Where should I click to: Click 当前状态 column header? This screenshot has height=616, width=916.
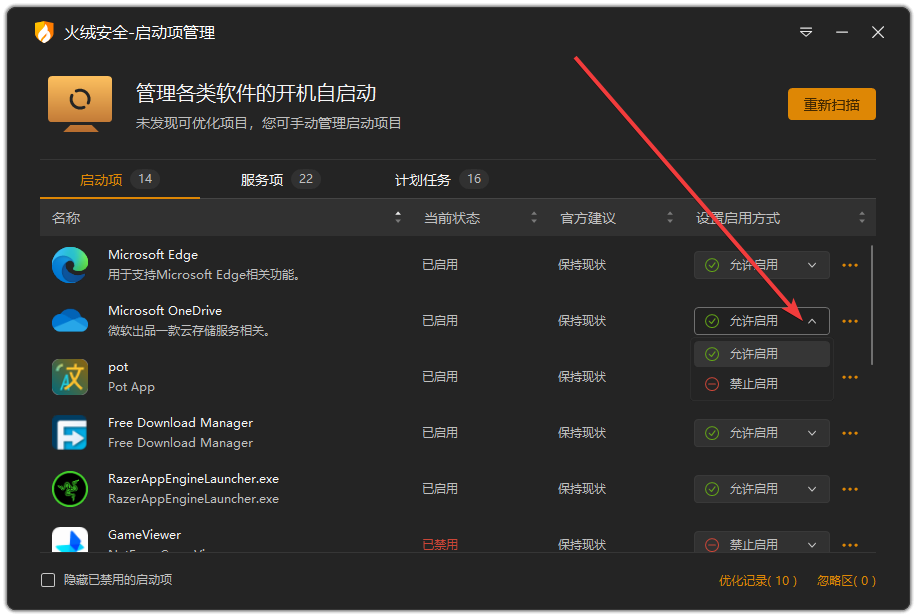click(452, 218)
